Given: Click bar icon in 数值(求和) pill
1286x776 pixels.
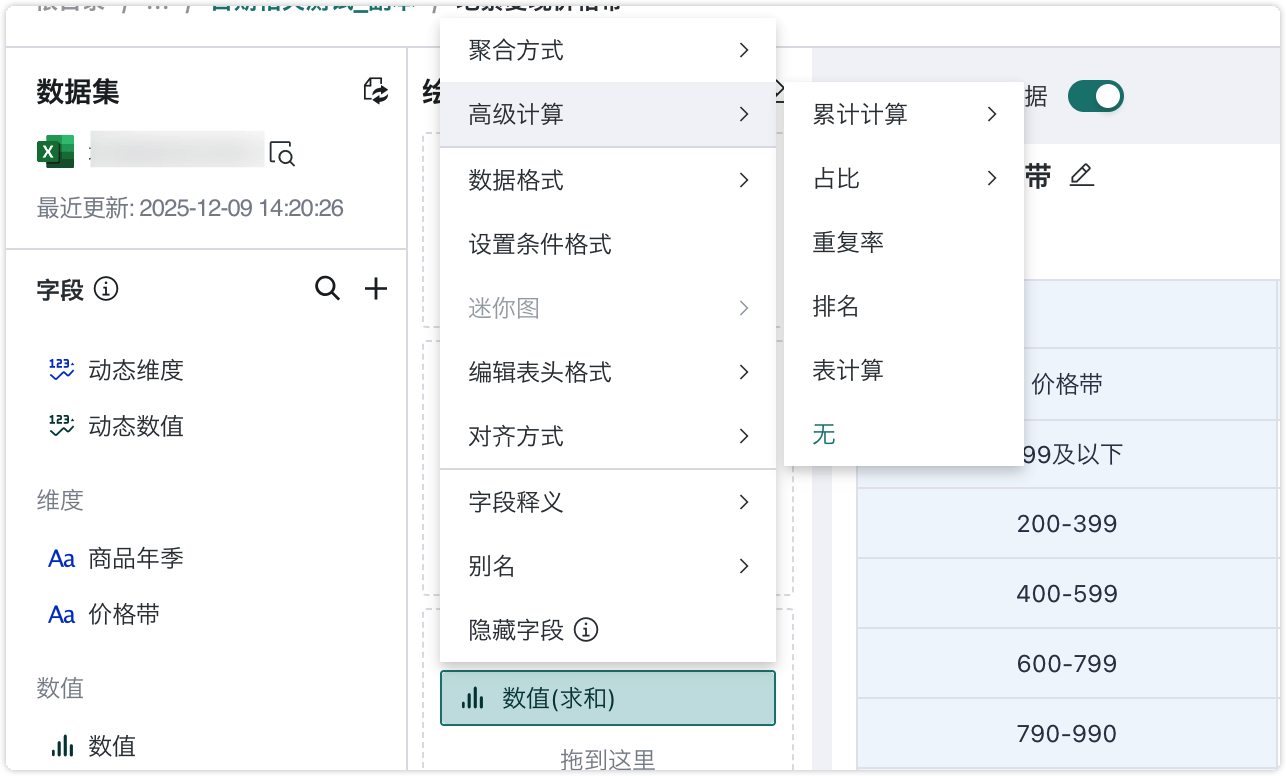Looking at the screenshot, I should (x=473, y=698).
